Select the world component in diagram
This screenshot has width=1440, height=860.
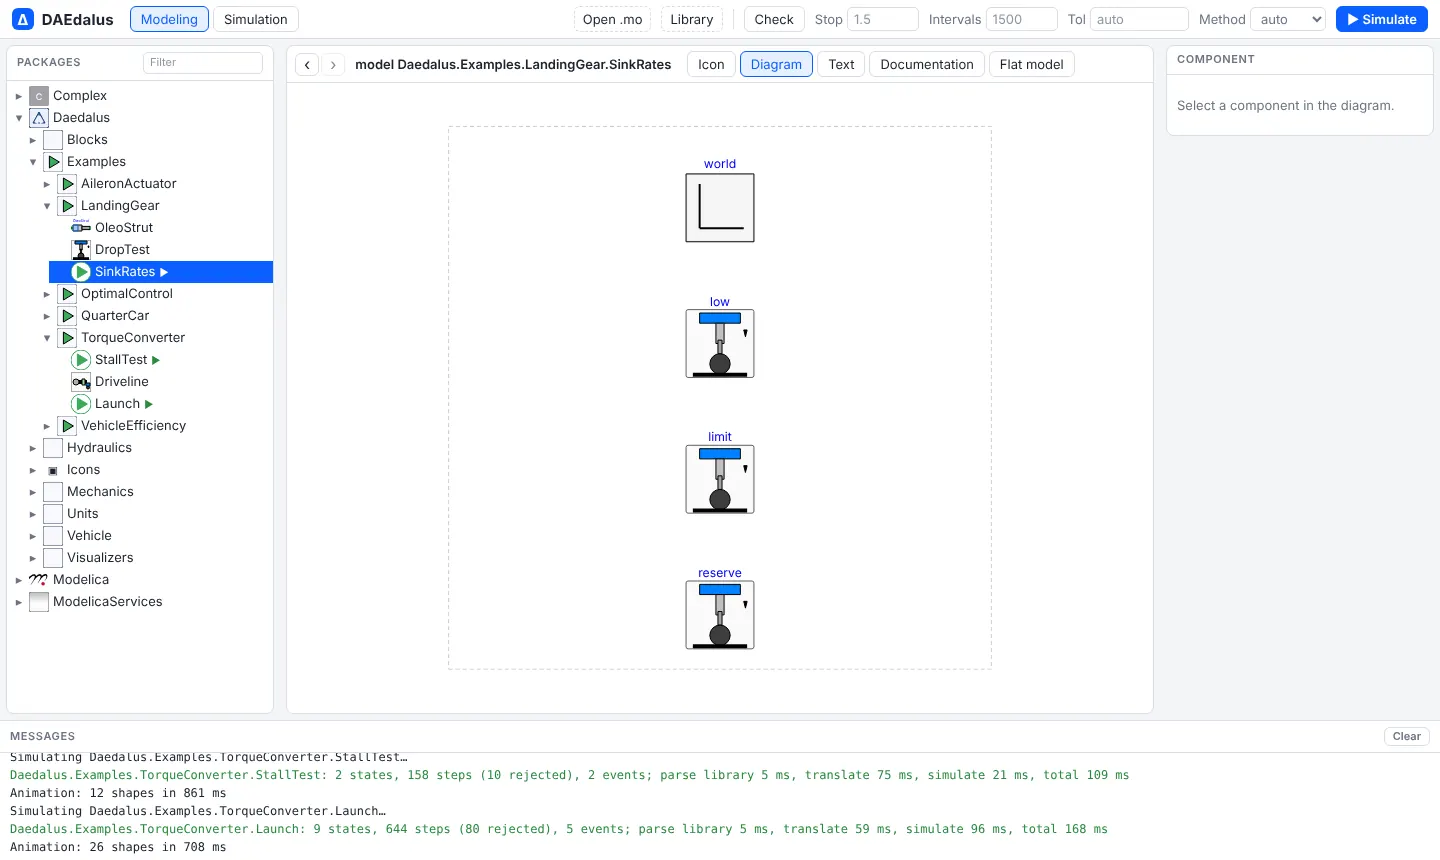click(720, 208)
